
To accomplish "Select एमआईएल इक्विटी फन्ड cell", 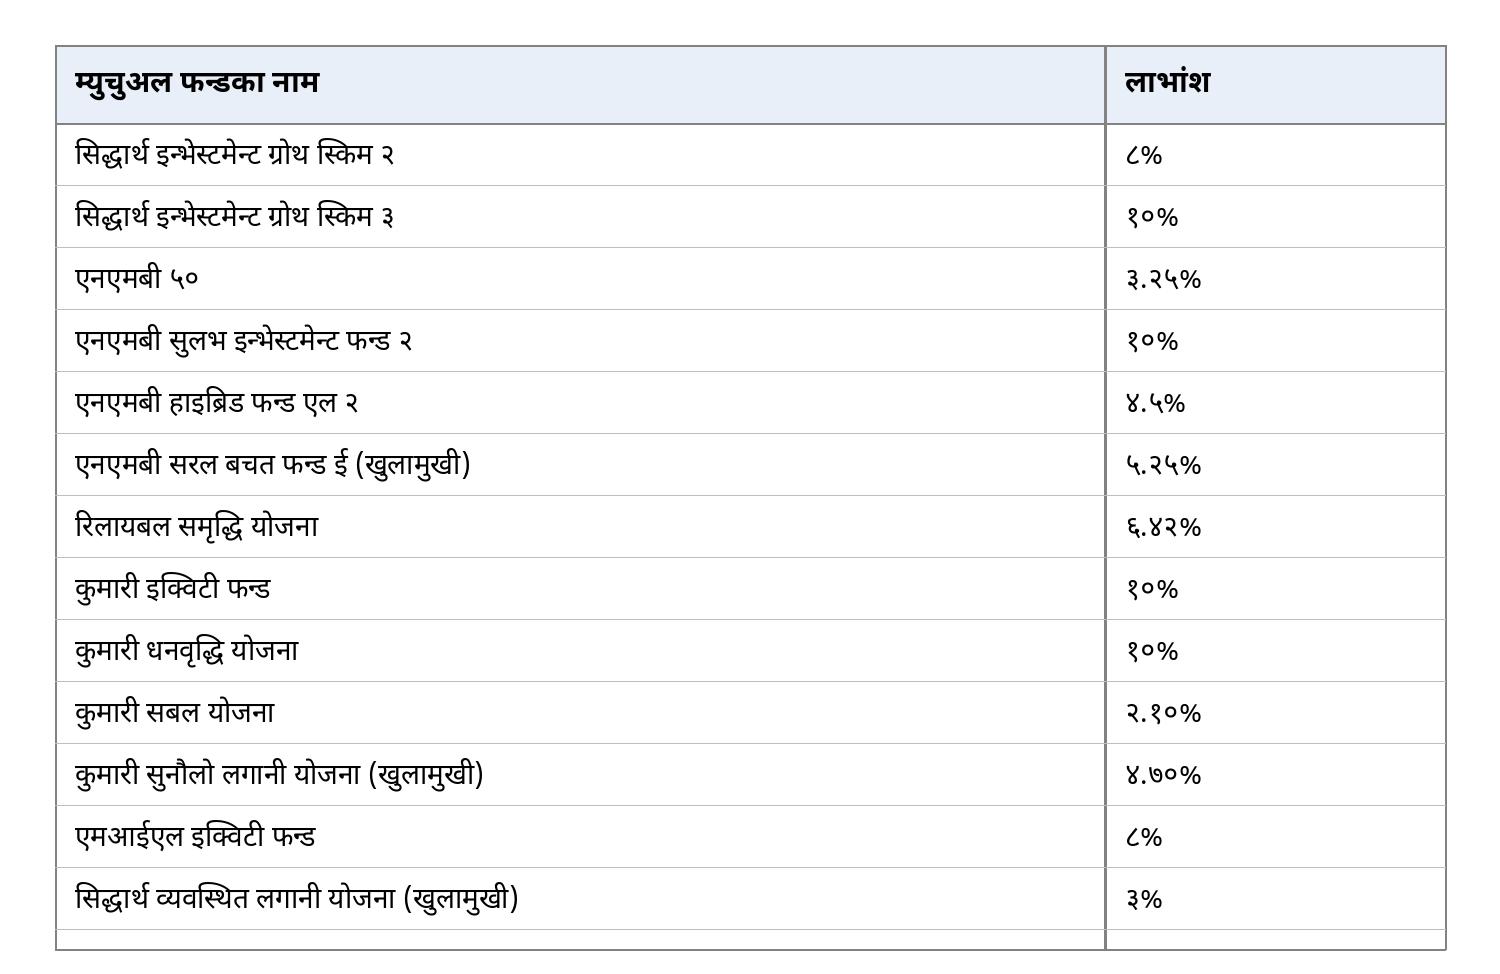I will pyautogui.click(x=580, y=837).
